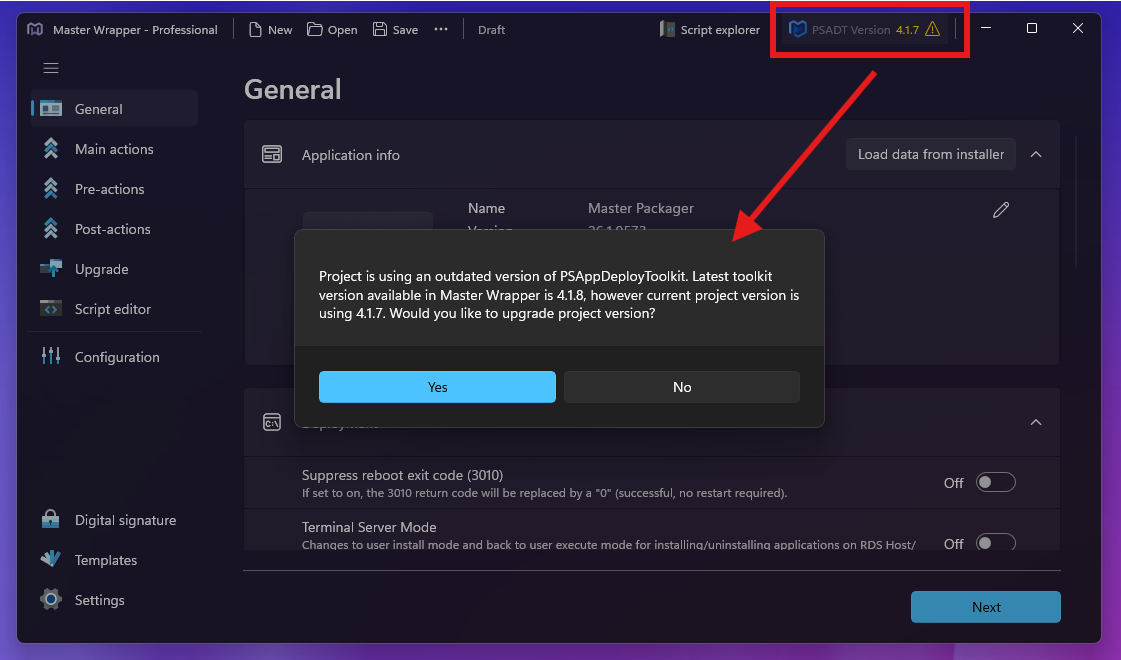Switch to the Upgrade section
This screenshot has width=1121, height=660.
101,268
